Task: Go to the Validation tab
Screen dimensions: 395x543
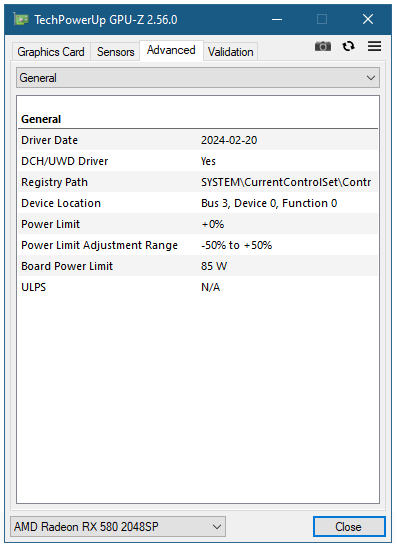Action: coord(231,52)
